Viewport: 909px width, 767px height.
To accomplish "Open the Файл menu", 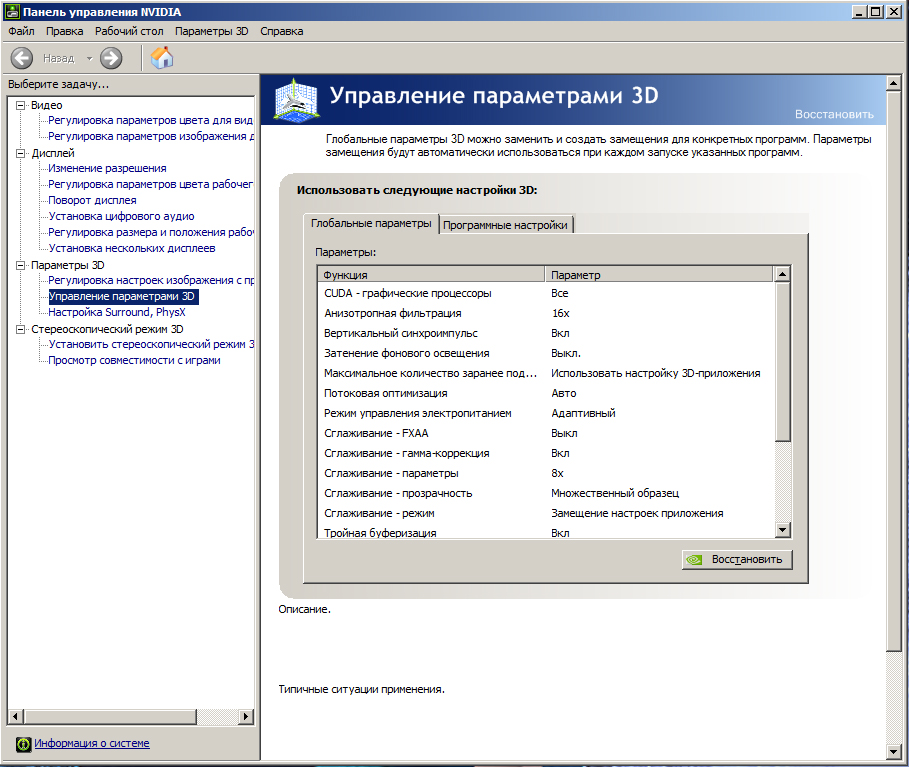I will (21, 31).
